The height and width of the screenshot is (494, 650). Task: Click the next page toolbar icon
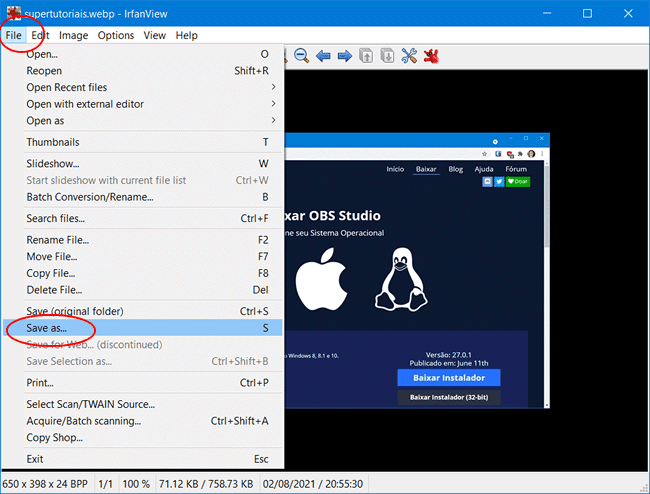click(x=388, y=56)
